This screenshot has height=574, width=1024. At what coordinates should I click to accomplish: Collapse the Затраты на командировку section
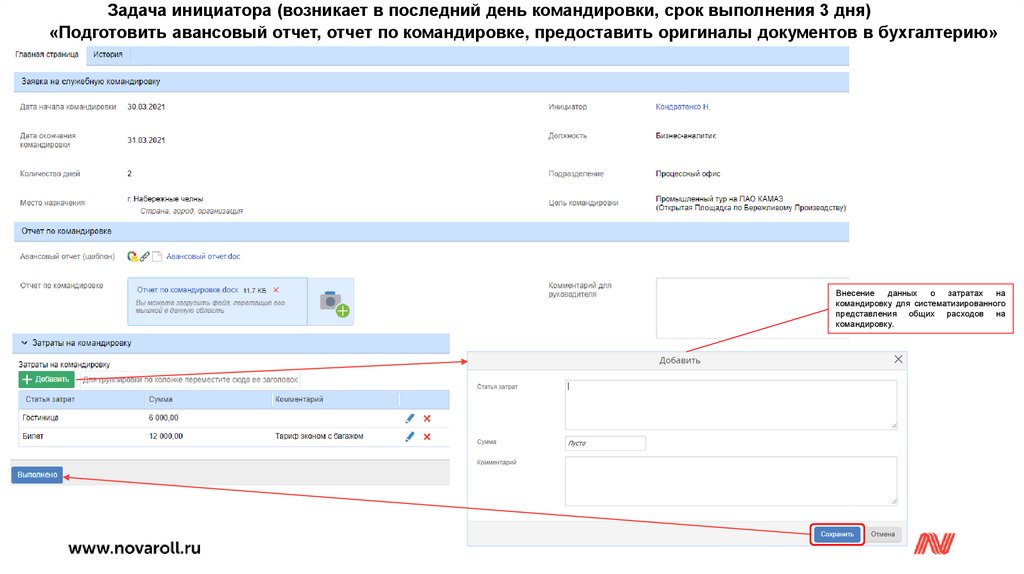[25, 343]
